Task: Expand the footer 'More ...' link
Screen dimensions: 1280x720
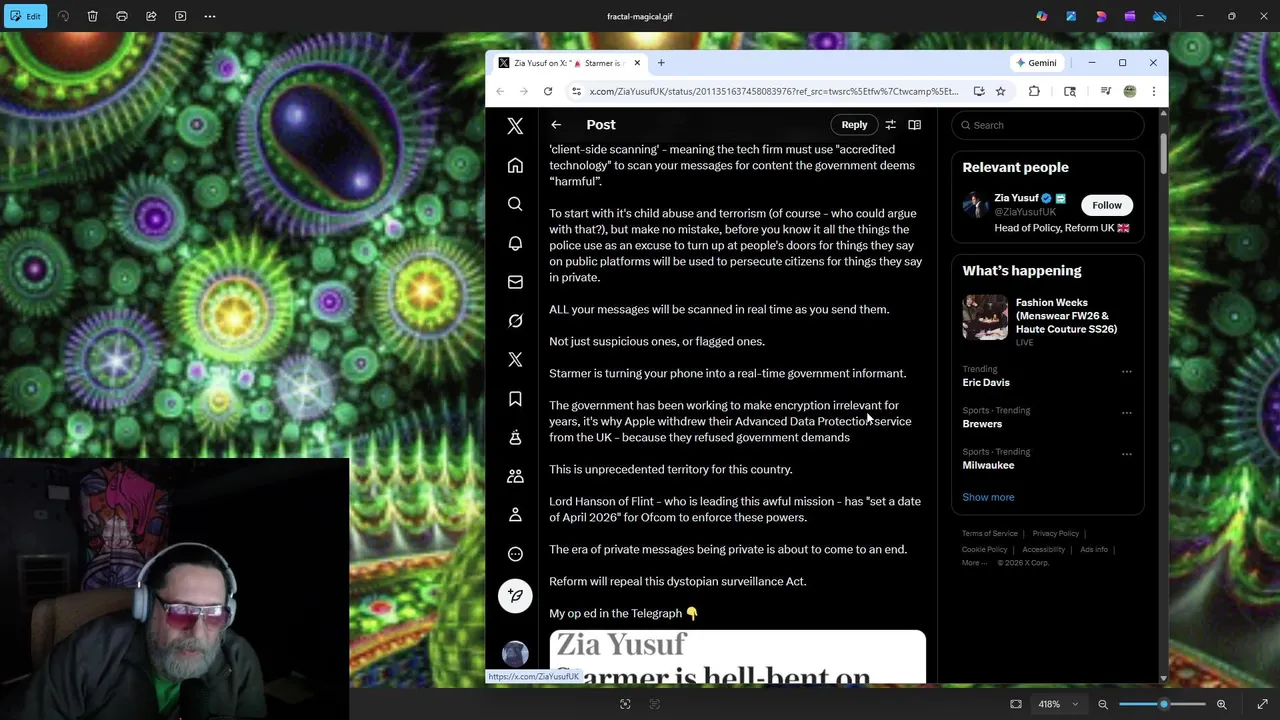Action: (x=973, y=563)
